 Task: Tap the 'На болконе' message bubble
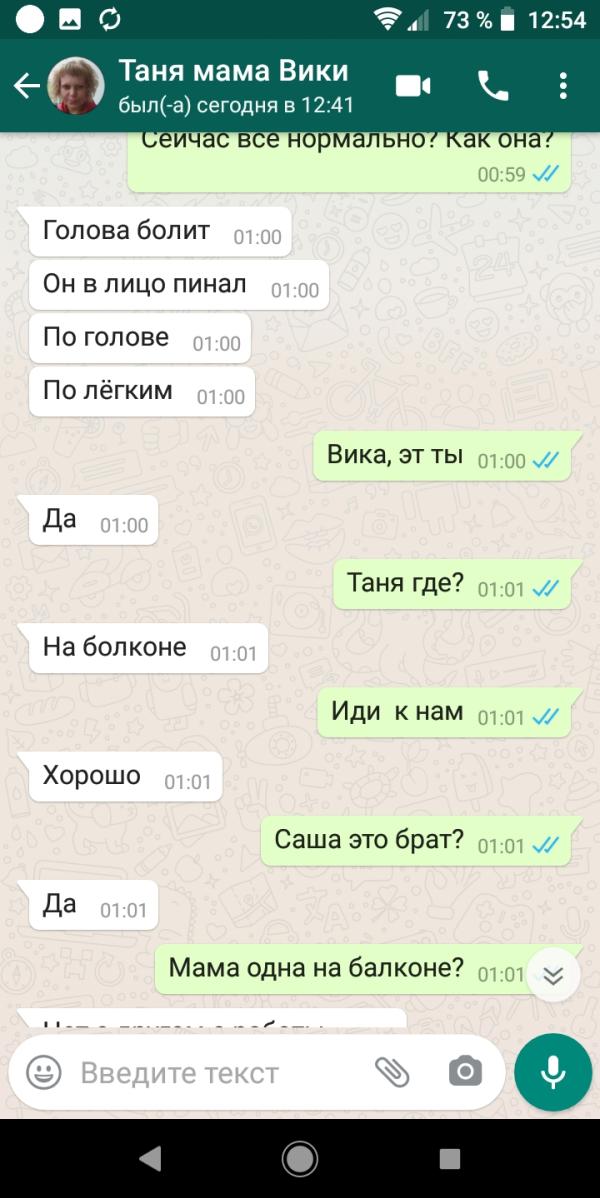coord(148,648)
